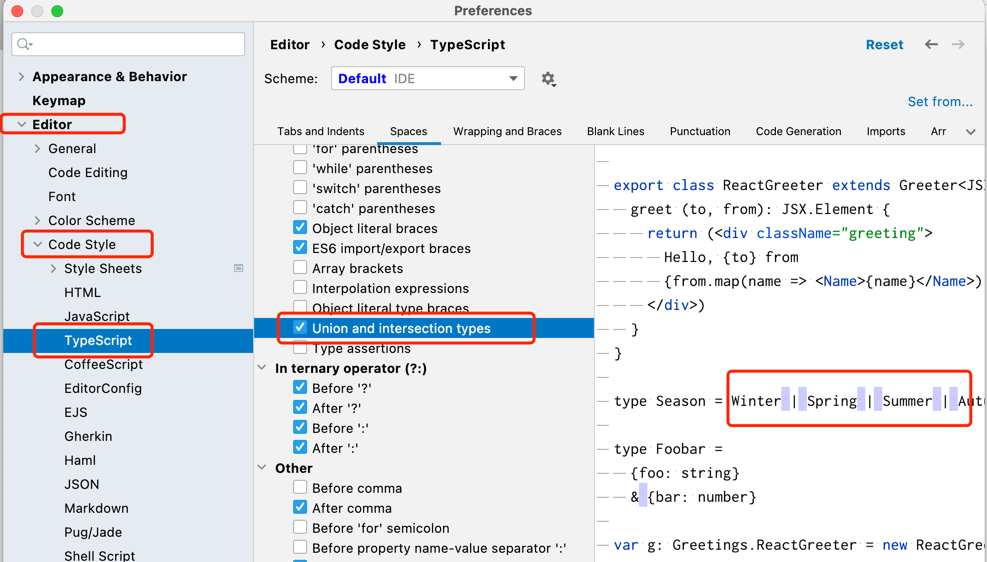987x562 pixels.
Task: Click the search magnifier icon
Action: click(x=25, y=43)
